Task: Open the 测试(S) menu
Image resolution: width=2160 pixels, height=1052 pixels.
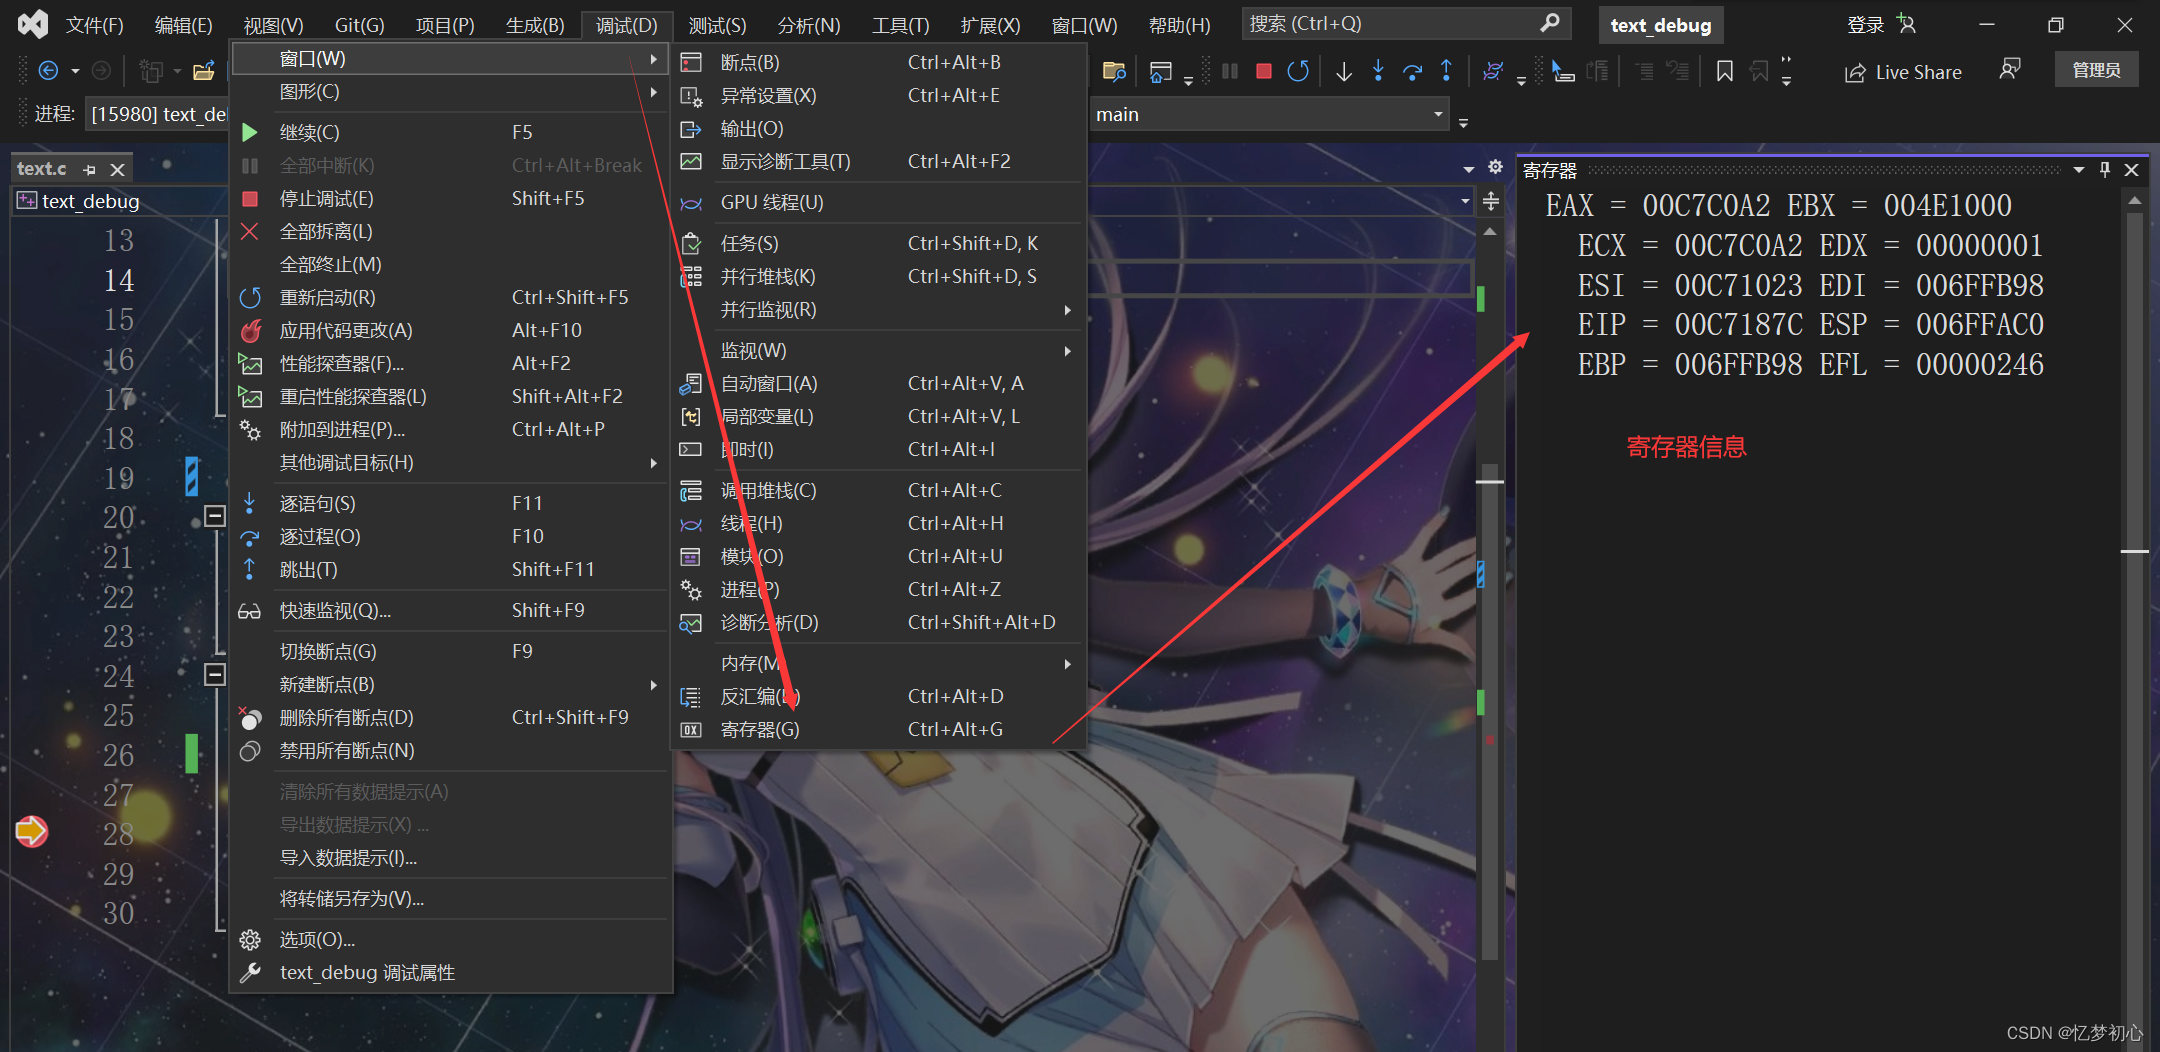Action: pyautogui.click(x=718, y=25)
